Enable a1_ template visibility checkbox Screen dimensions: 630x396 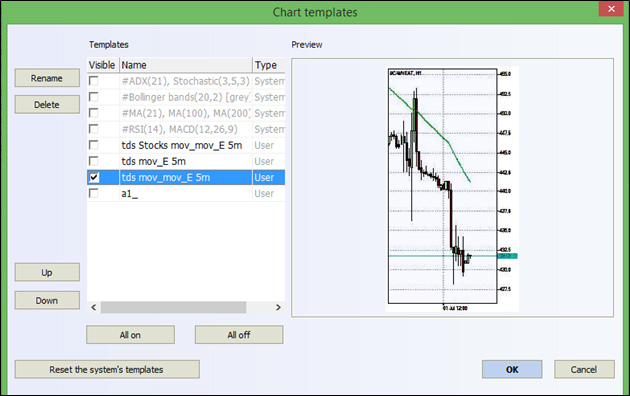(94, 193)
